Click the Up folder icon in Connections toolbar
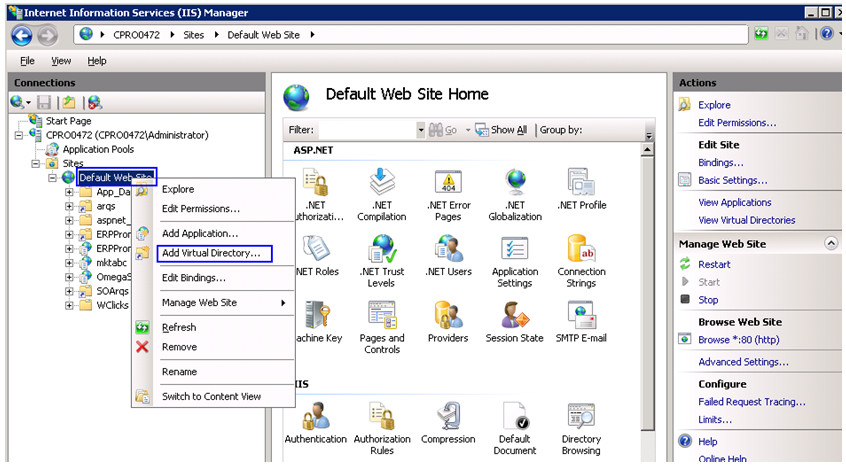This screenshot has height=465, width=846. click(x=69, y=102)
